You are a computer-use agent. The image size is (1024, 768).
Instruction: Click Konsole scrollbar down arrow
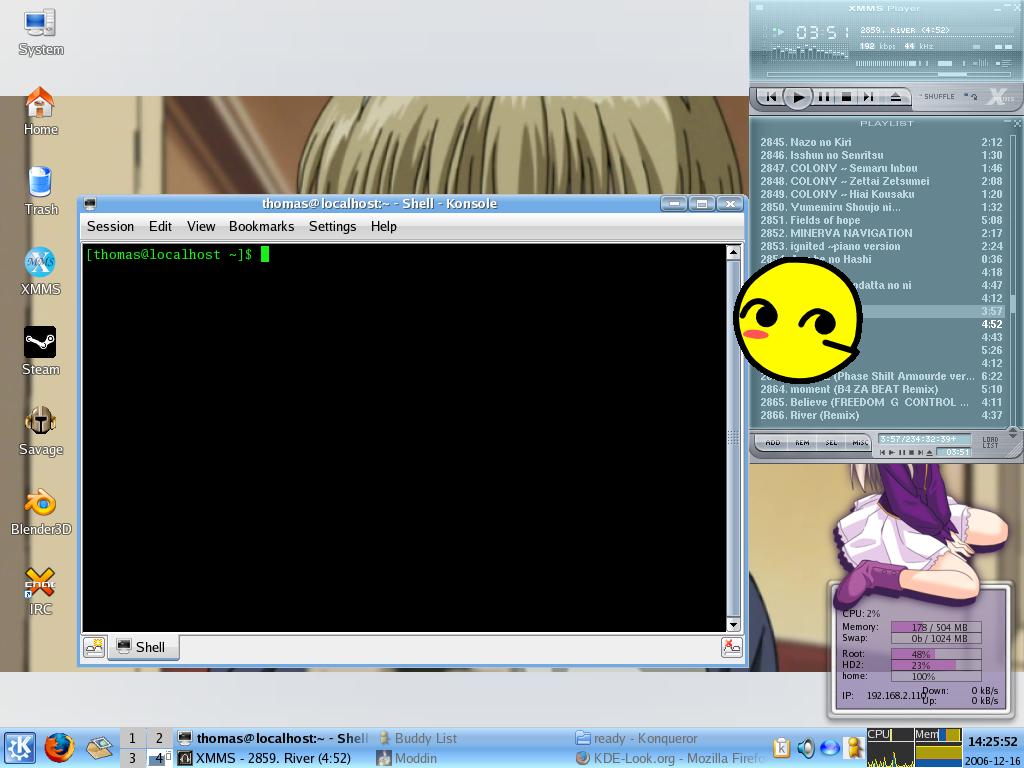coord(733,625)
